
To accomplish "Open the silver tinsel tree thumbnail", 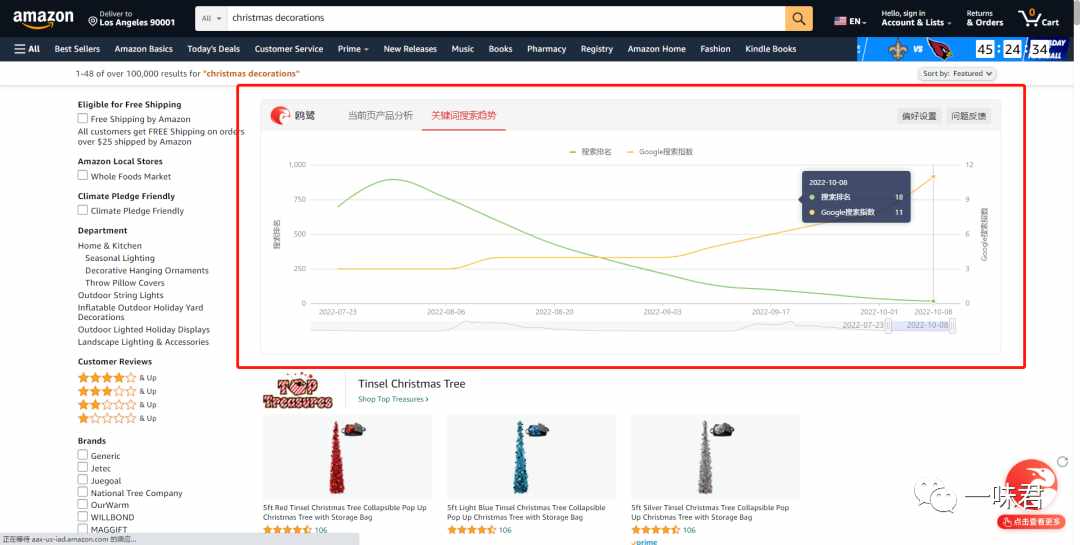I will [x=715, y=457].
